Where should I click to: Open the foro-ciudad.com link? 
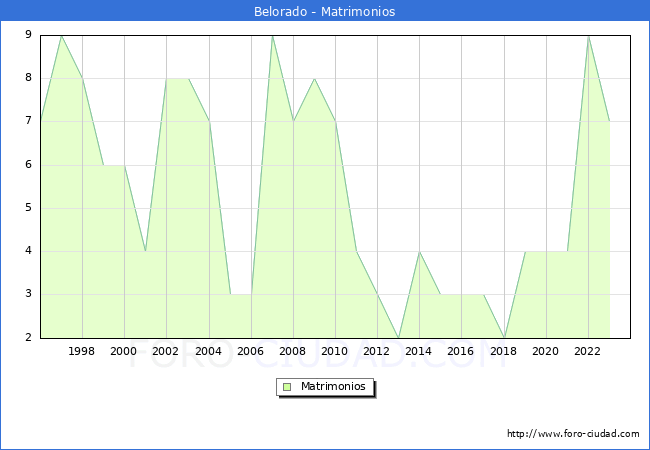(x=573, y=434)
